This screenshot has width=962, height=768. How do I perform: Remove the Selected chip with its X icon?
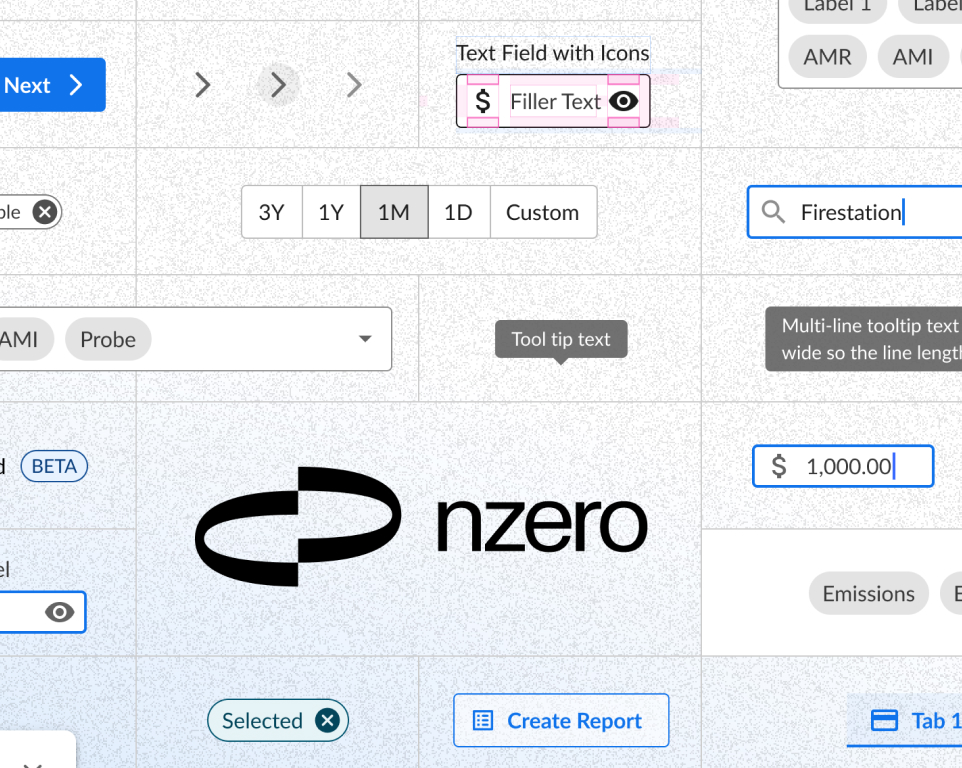[x=327, y=721]
